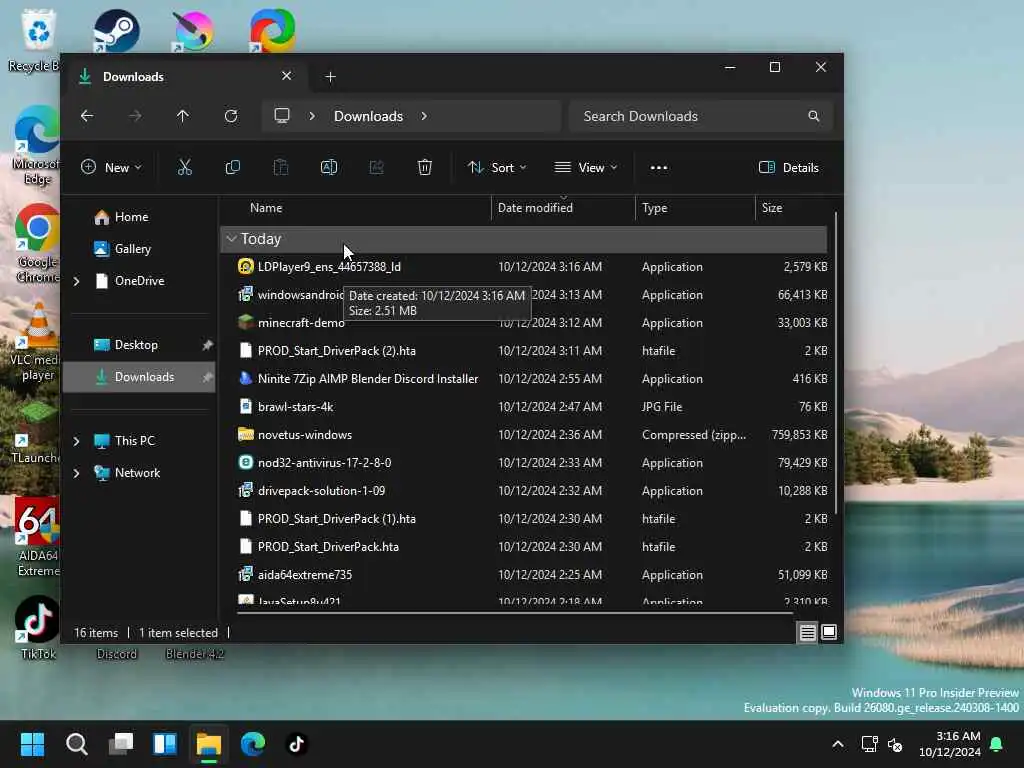Click the Rename icon in toolbar

[328, 168]
